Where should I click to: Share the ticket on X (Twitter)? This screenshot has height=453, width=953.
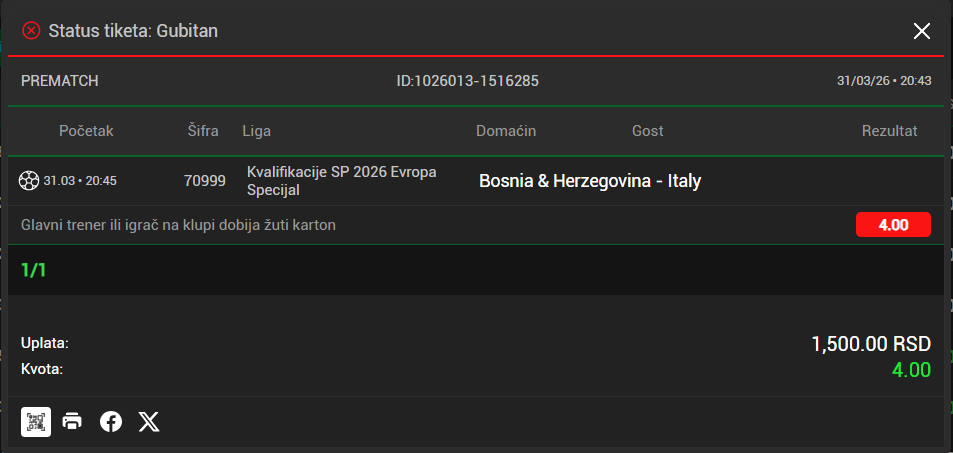tap(149, 421)
